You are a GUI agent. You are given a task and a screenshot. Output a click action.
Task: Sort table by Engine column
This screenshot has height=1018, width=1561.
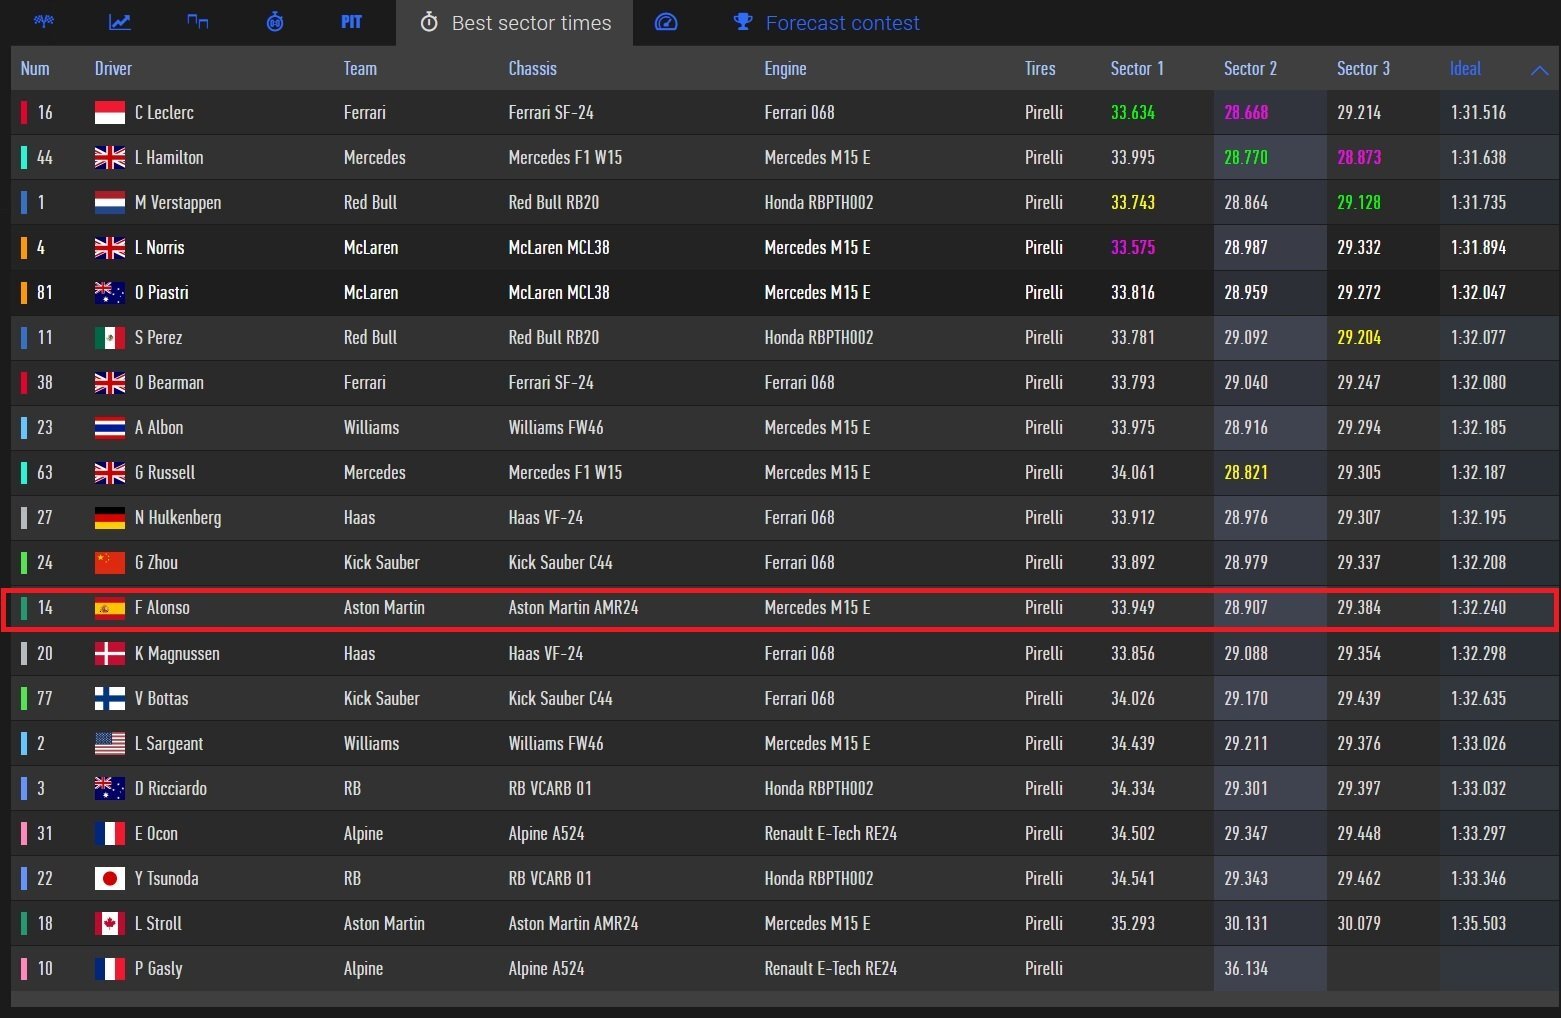(x=785, y=68)
